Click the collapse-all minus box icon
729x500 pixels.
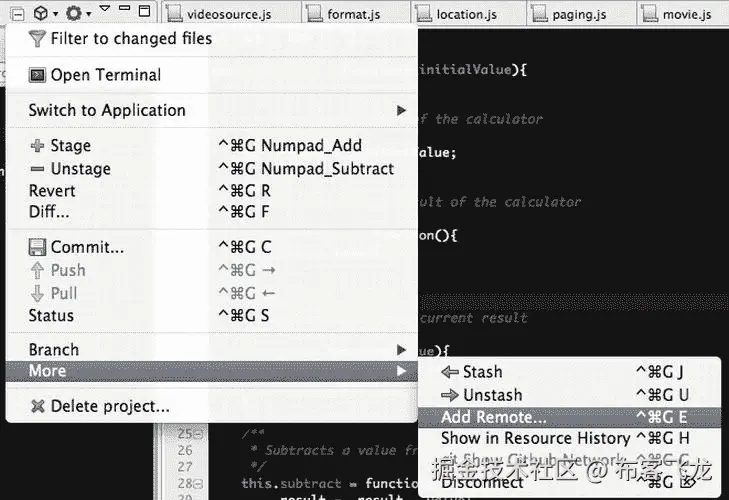(x=17, y=14)
